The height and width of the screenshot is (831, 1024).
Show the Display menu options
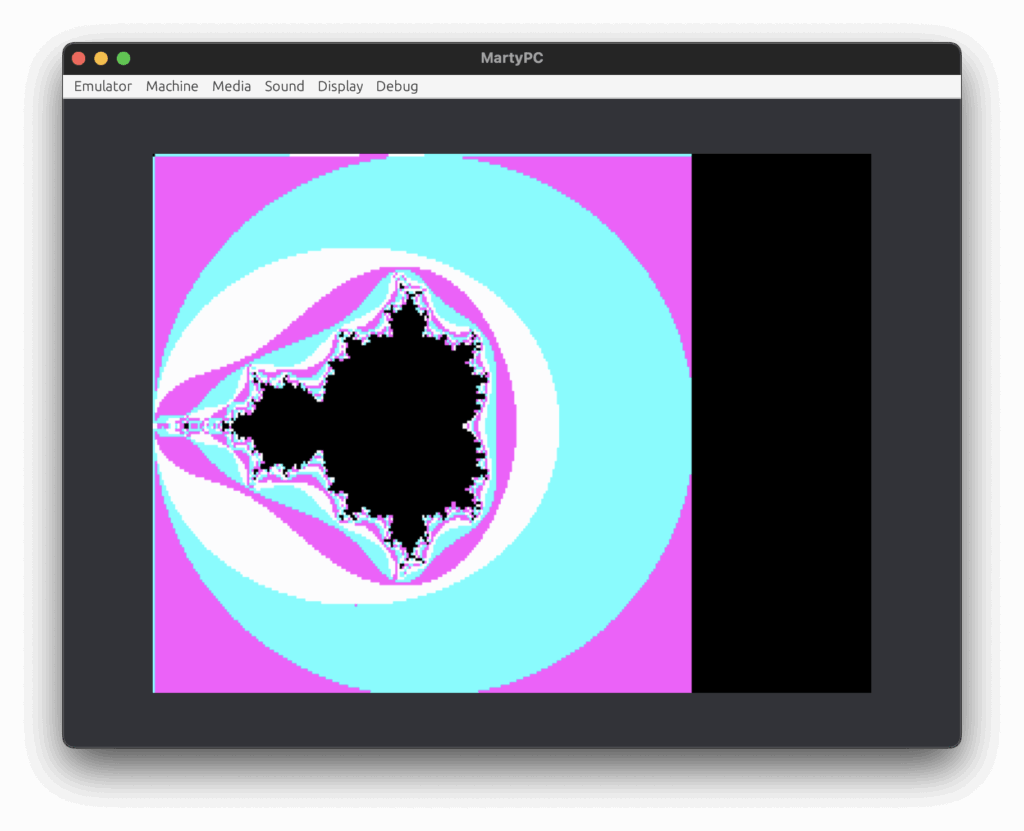[340, 86]
